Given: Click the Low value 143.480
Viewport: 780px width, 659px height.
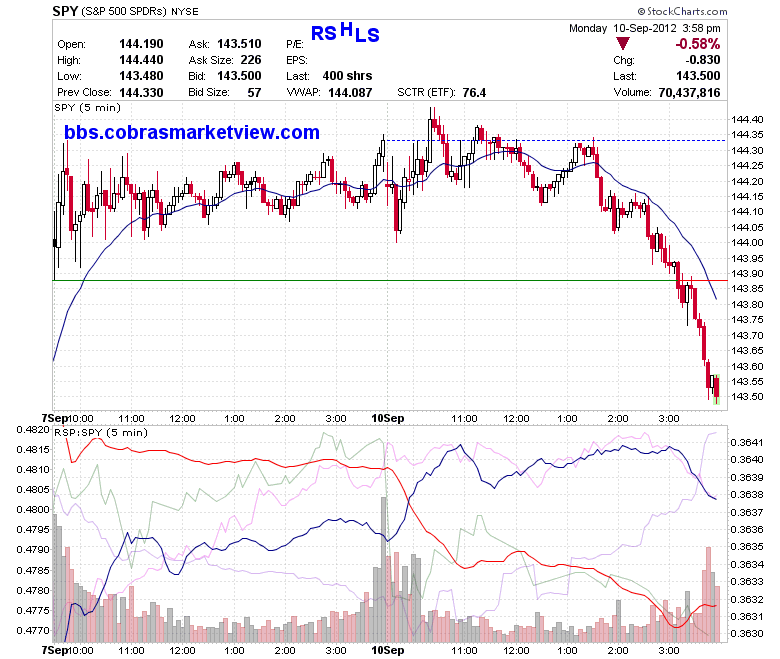Looking at the screenshot, I should [x=141, y=76].
